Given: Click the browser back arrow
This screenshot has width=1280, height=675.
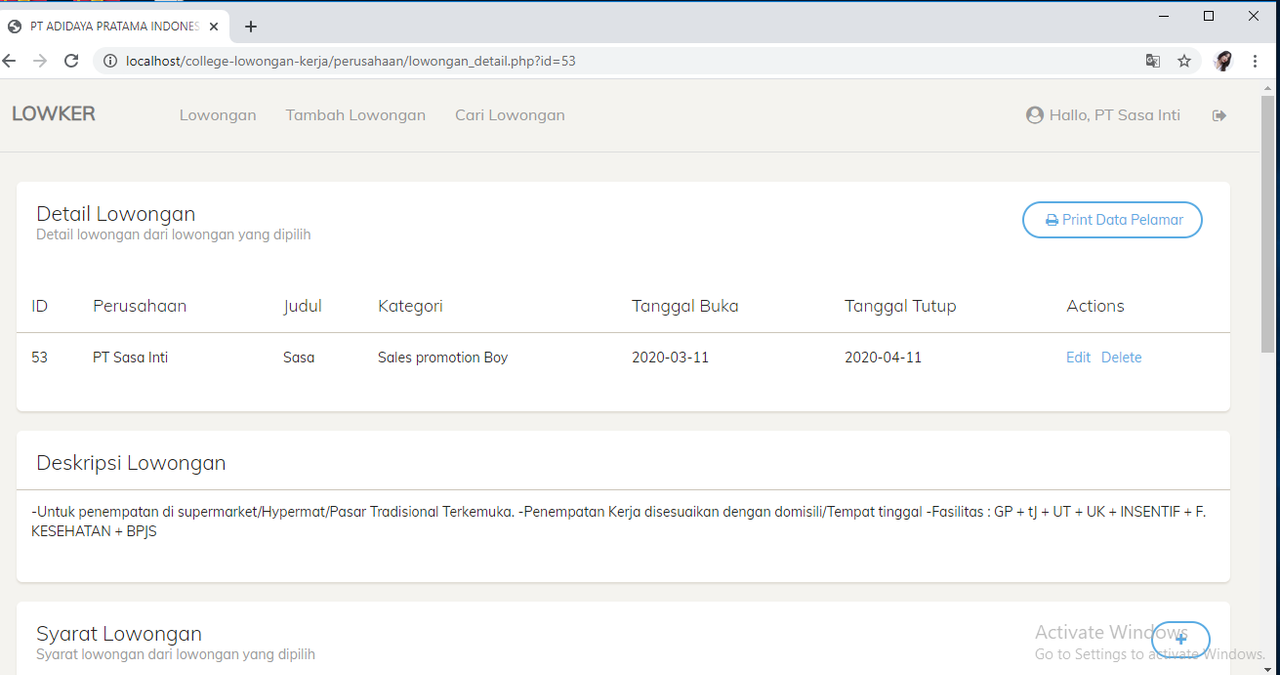Looking at the screenshot, I should pyautogui.click(x=9, y=61).
